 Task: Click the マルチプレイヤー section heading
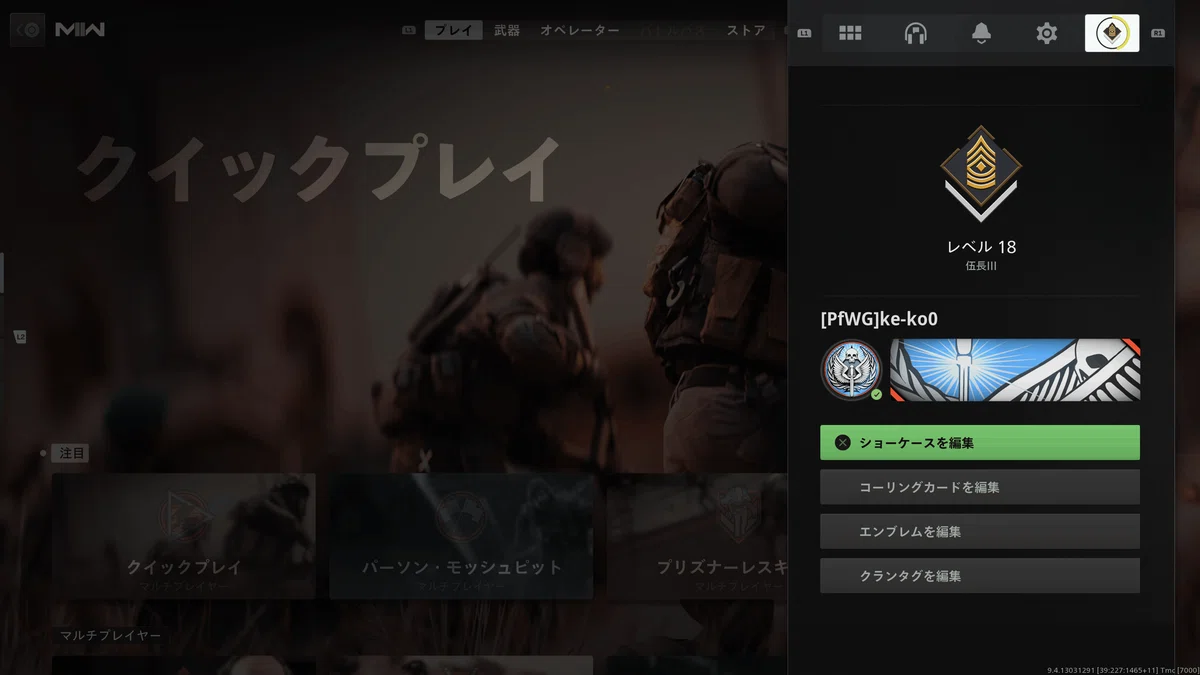point(110,635)
